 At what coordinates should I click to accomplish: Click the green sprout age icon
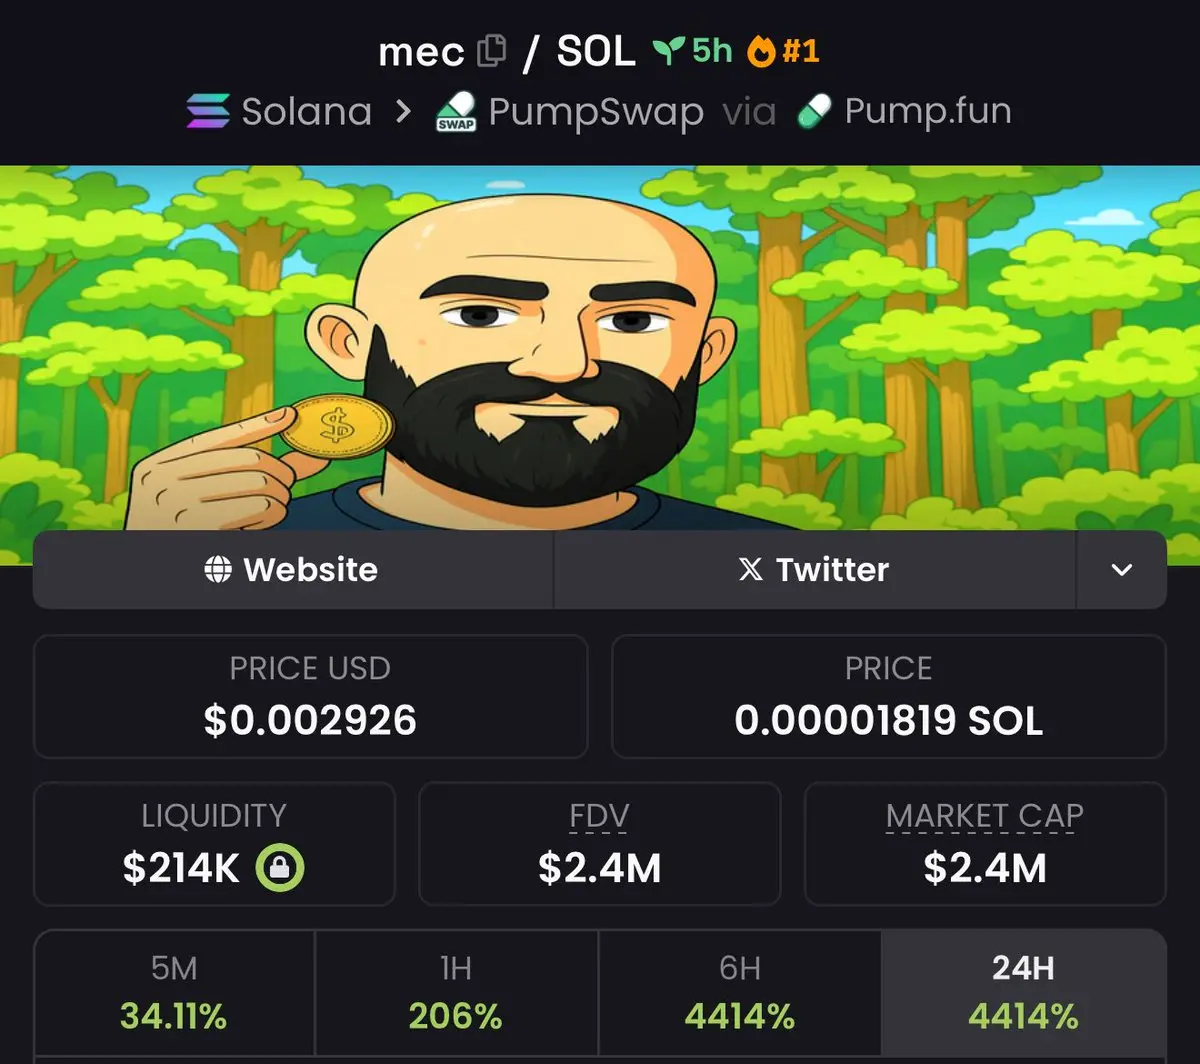[669, 50]
